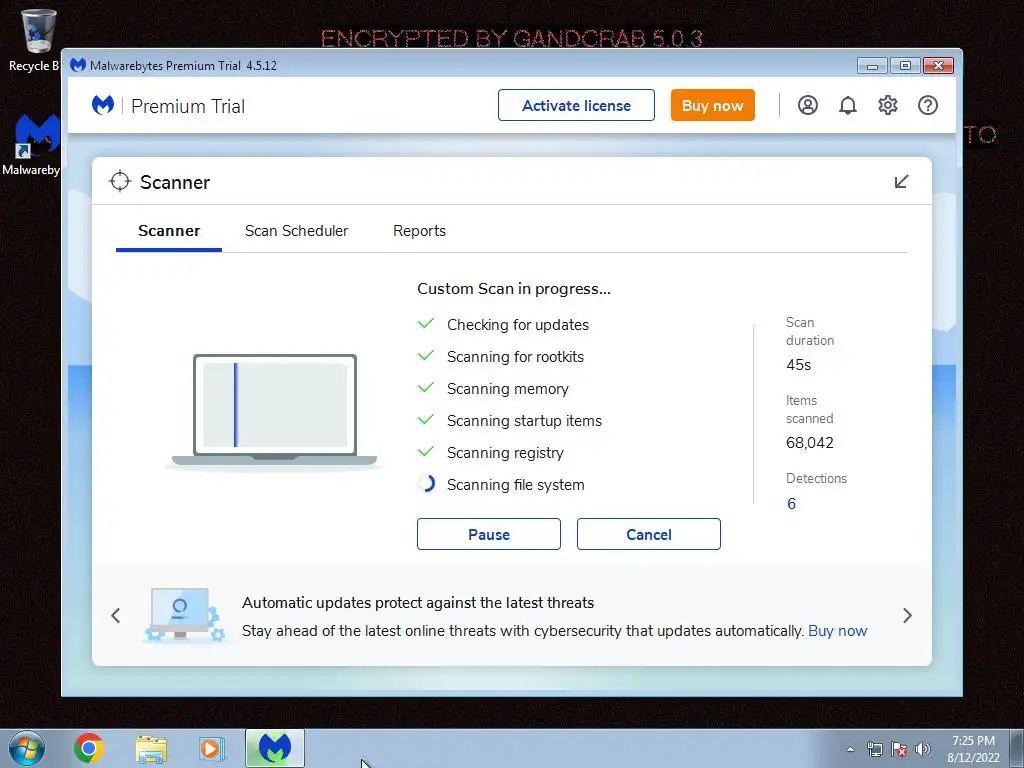Click the volume speaker tray icon
Image resolution: width=1024 pixels, height=768 pixels.
coord(923,749)
